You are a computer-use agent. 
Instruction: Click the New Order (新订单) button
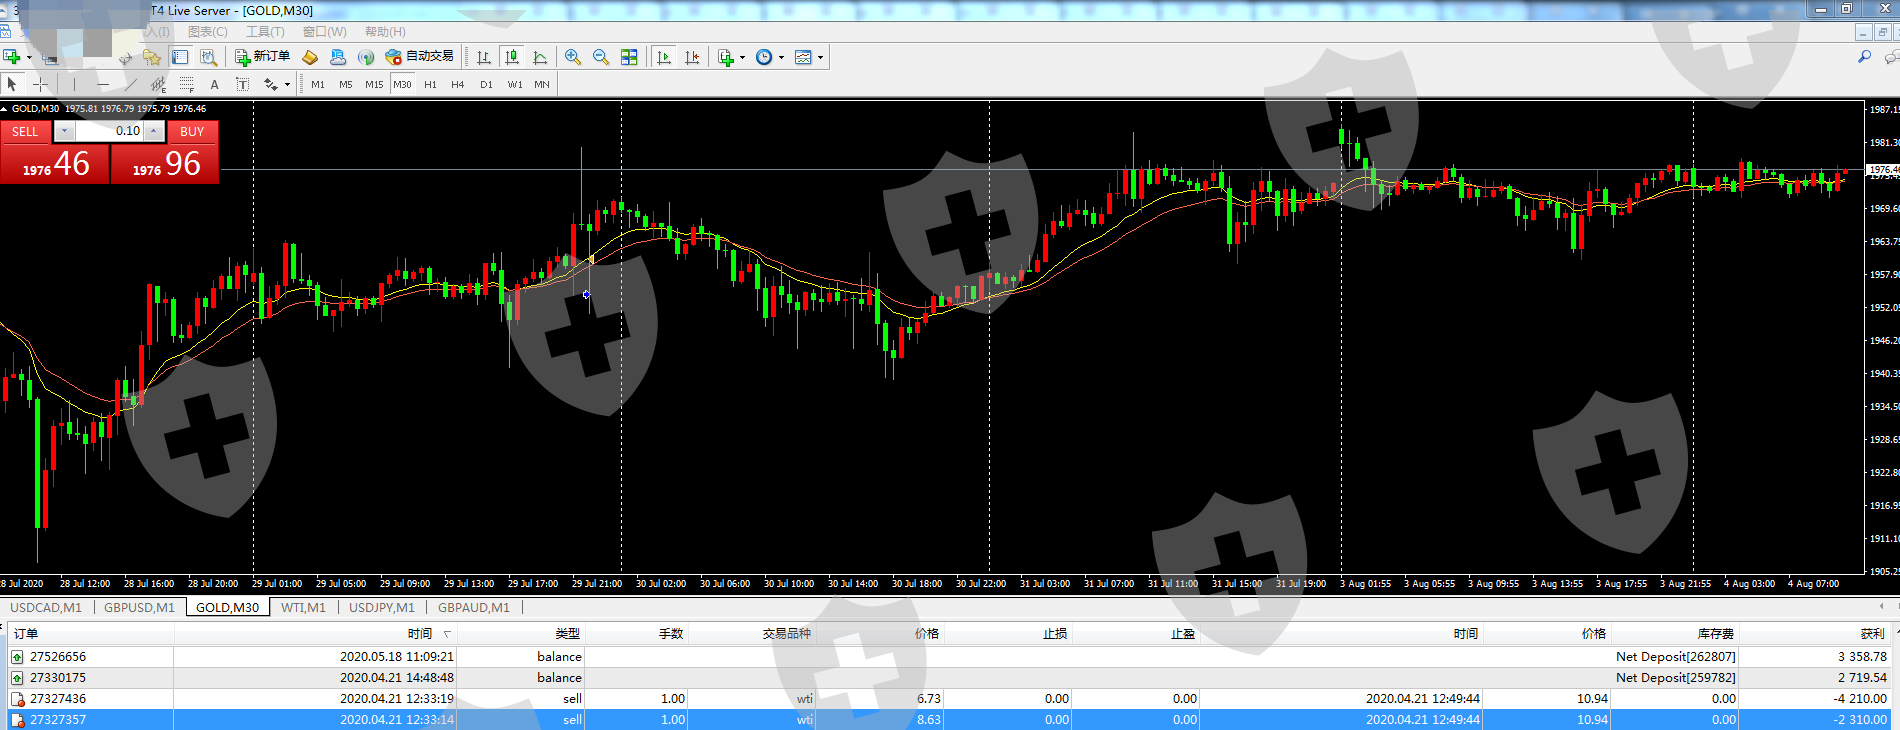click(x=262, y=57)
